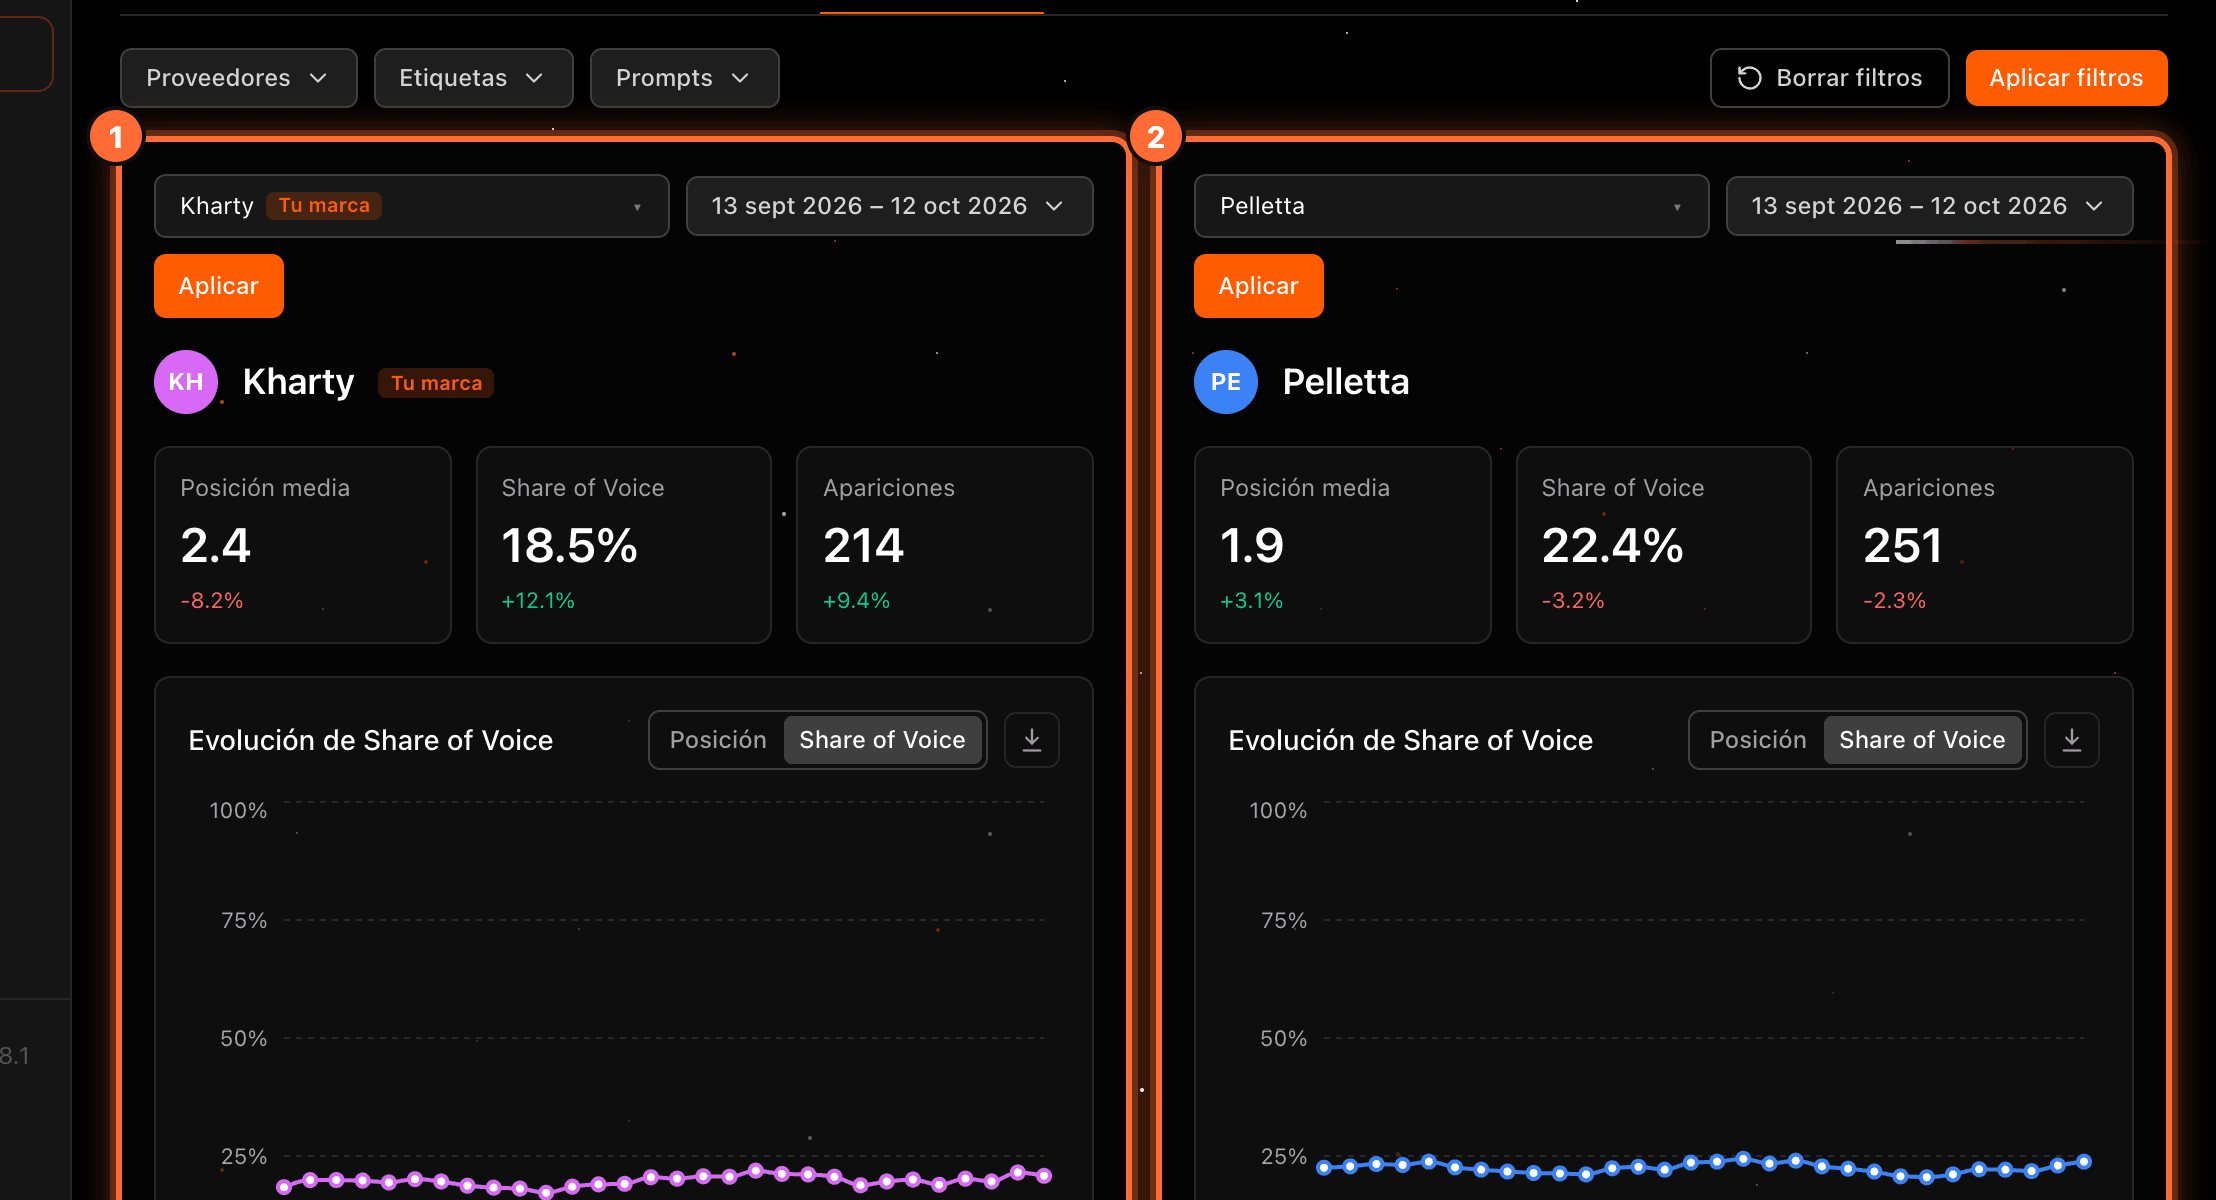2216x1200 pixels.
Task: Click Aplicar in the Pelletta panel
Action: tap(1258, 286)
